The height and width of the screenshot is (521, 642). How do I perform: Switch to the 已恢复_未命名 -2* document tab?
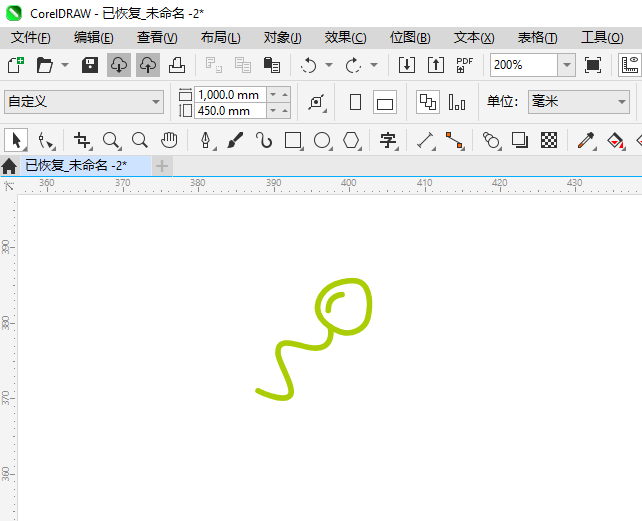click(x=86, y=166)
